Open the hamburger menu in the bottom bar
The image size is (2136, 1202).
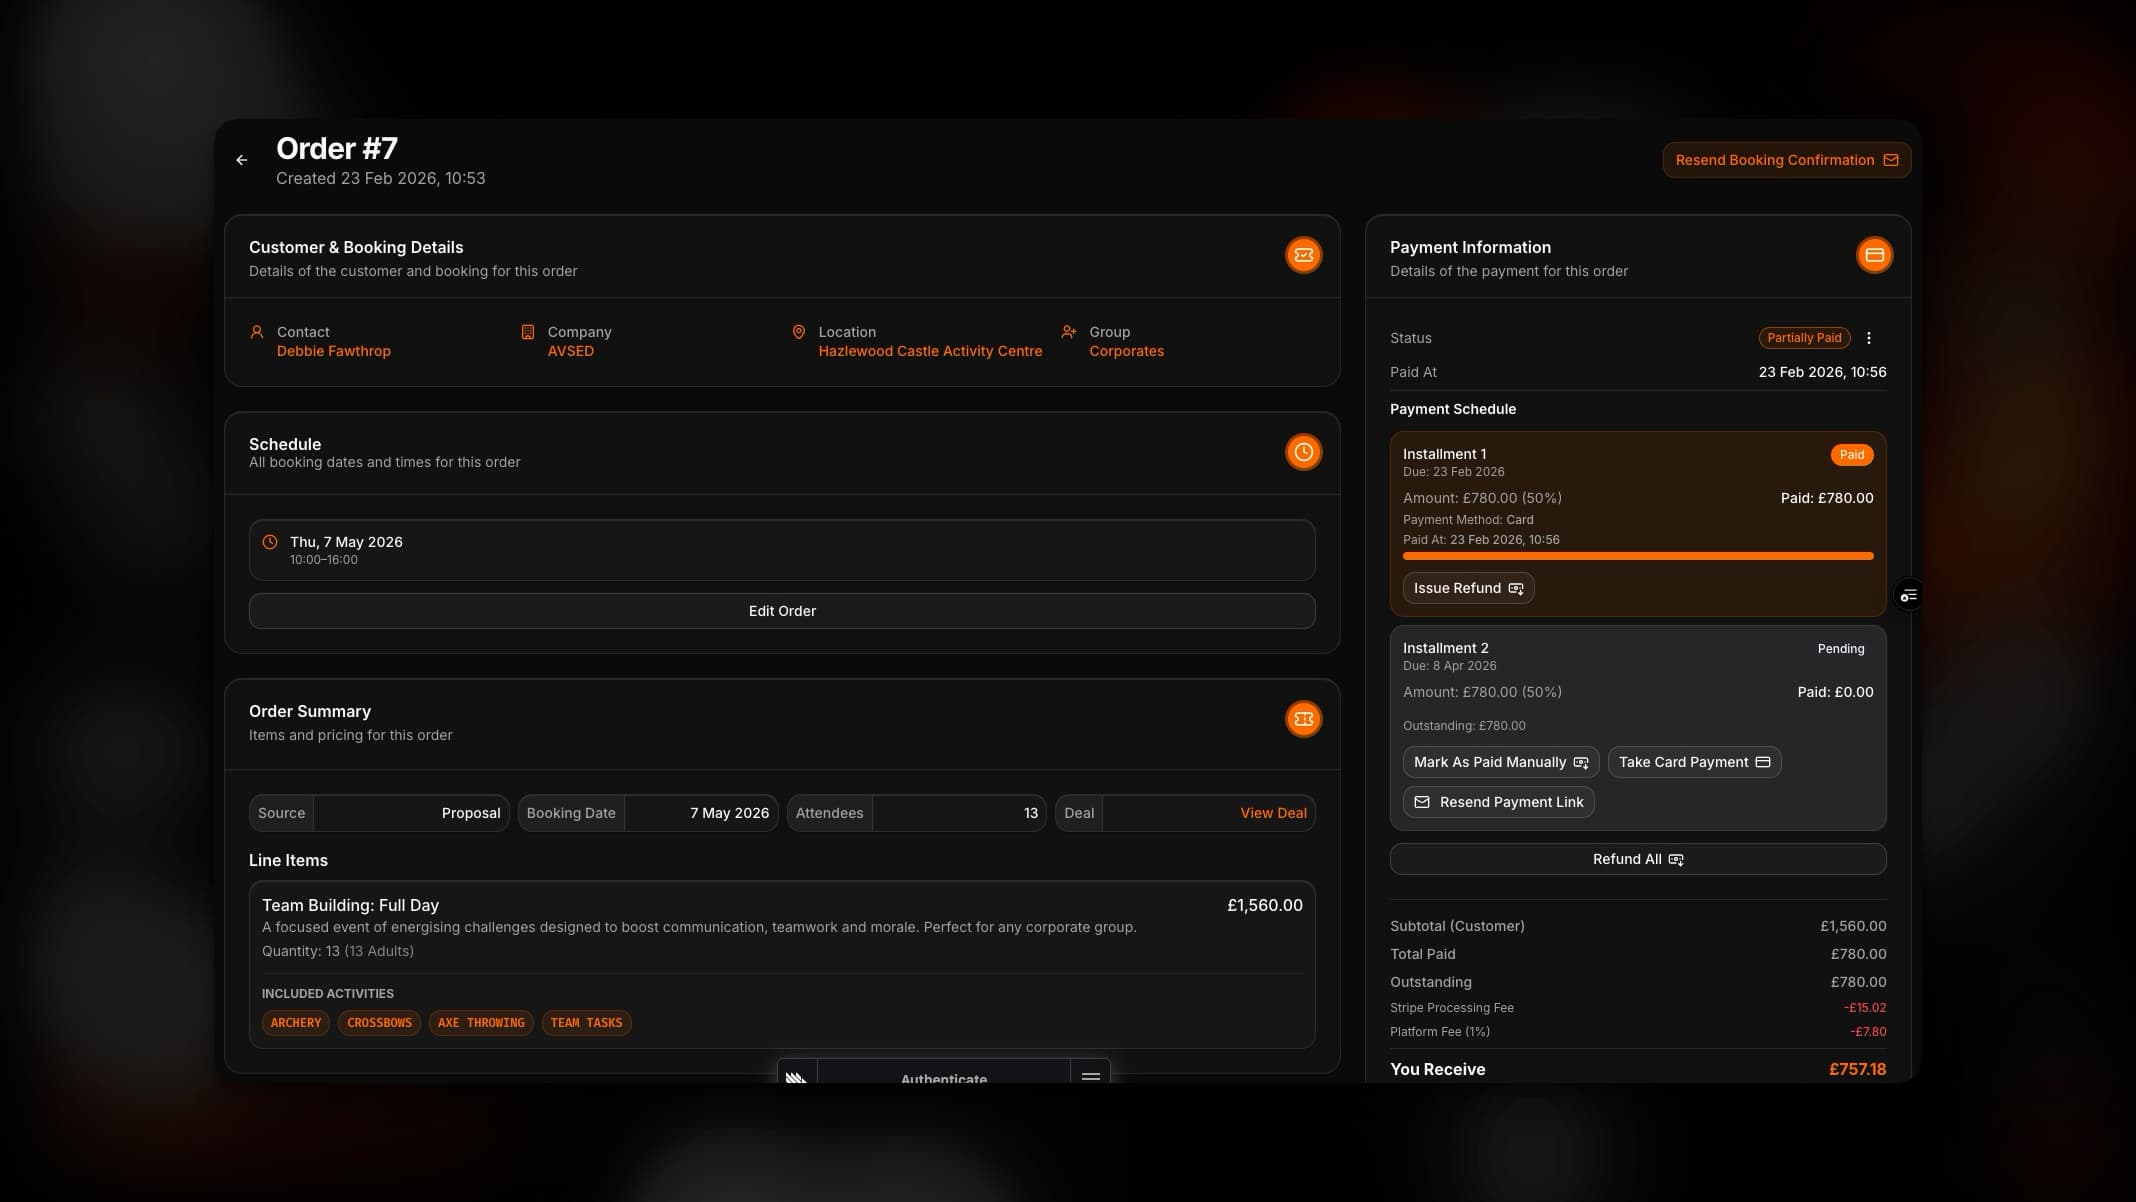[x=1090, y=1078]
